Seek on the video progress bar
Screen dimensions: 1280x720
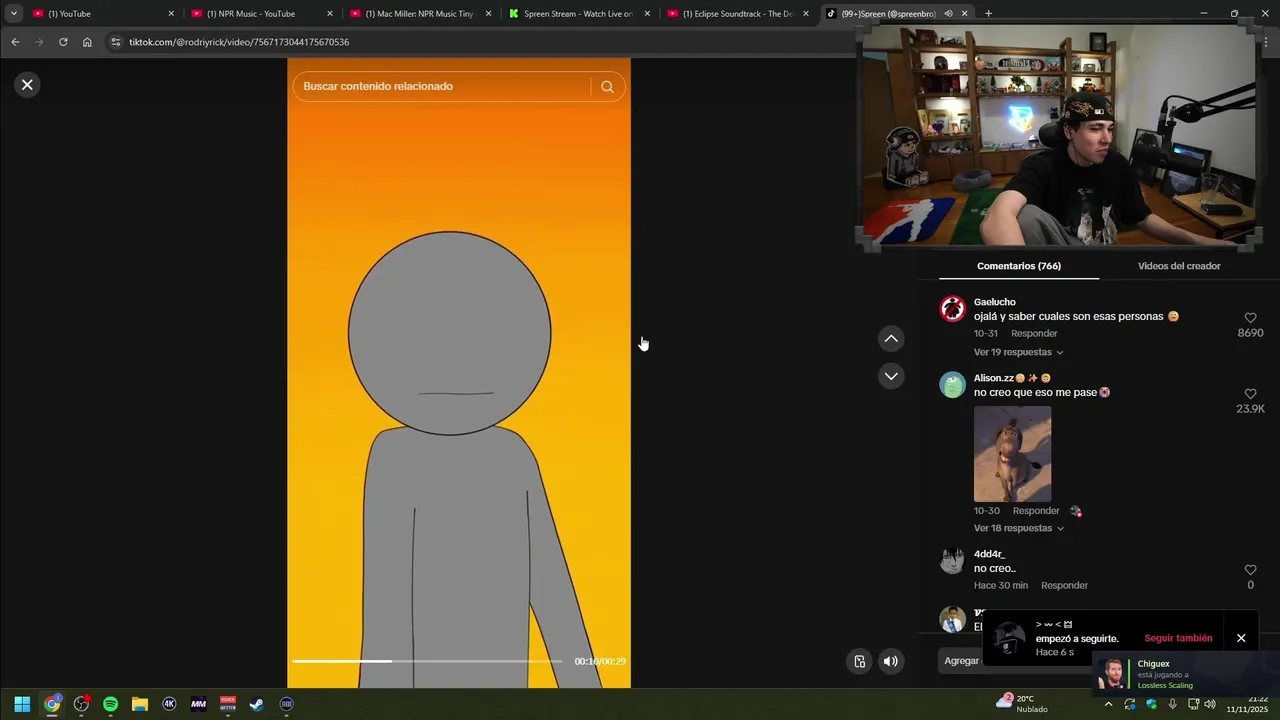427,661
